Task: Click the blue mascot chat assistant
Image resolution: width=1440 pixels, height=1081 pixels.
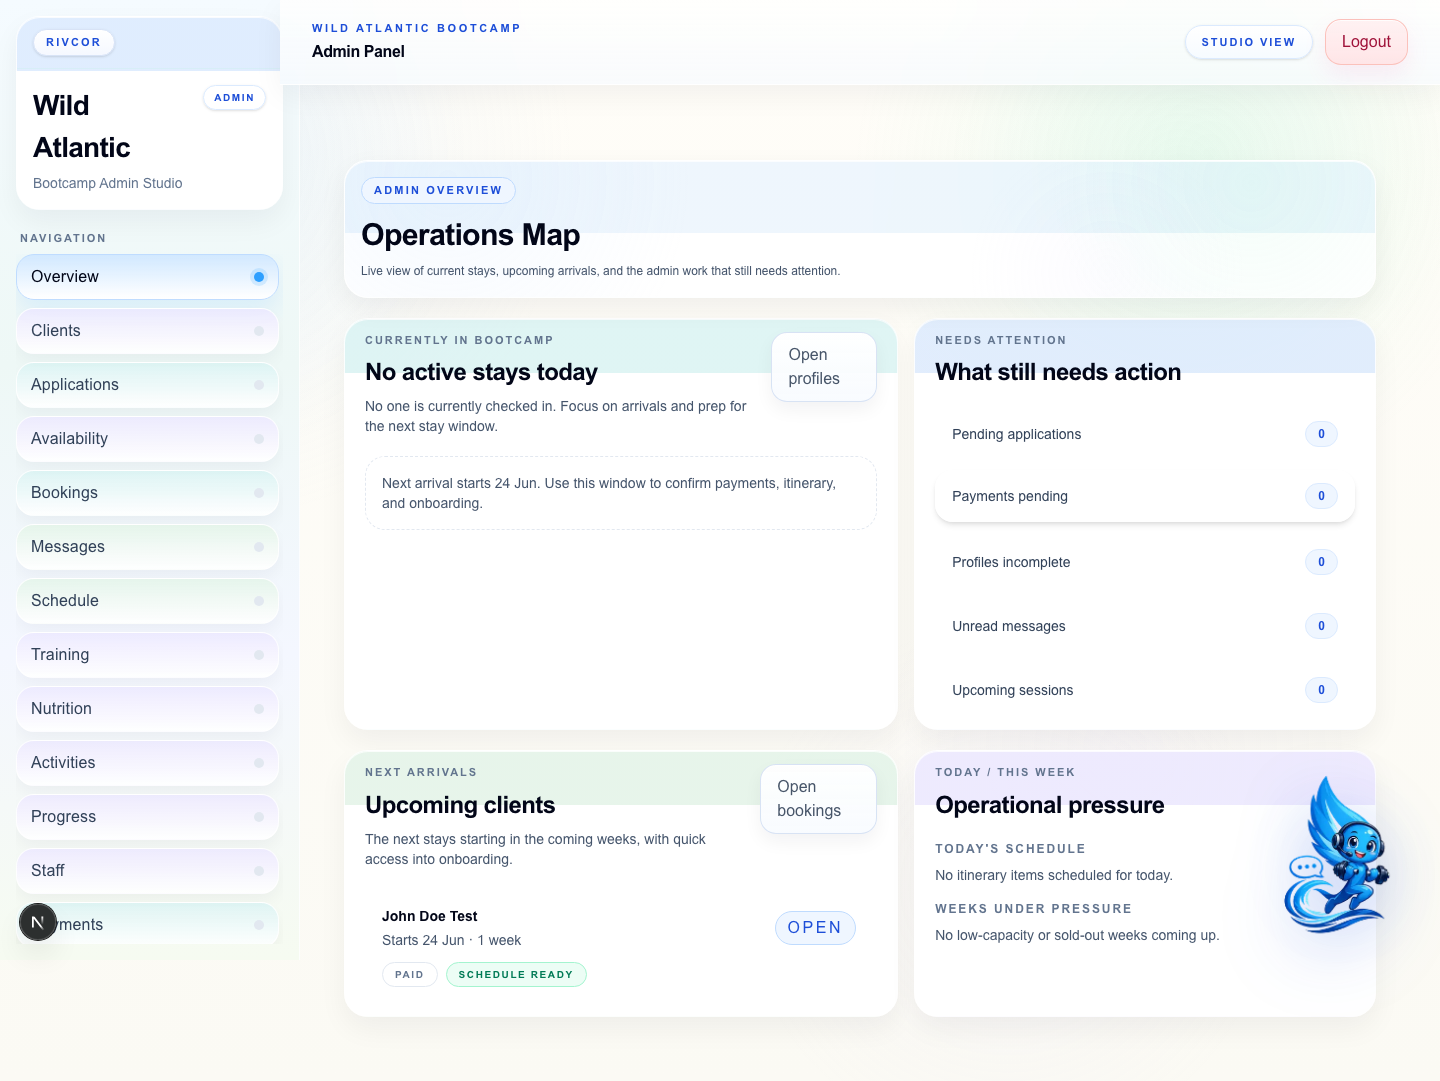Action: (x=1337, y=855)
